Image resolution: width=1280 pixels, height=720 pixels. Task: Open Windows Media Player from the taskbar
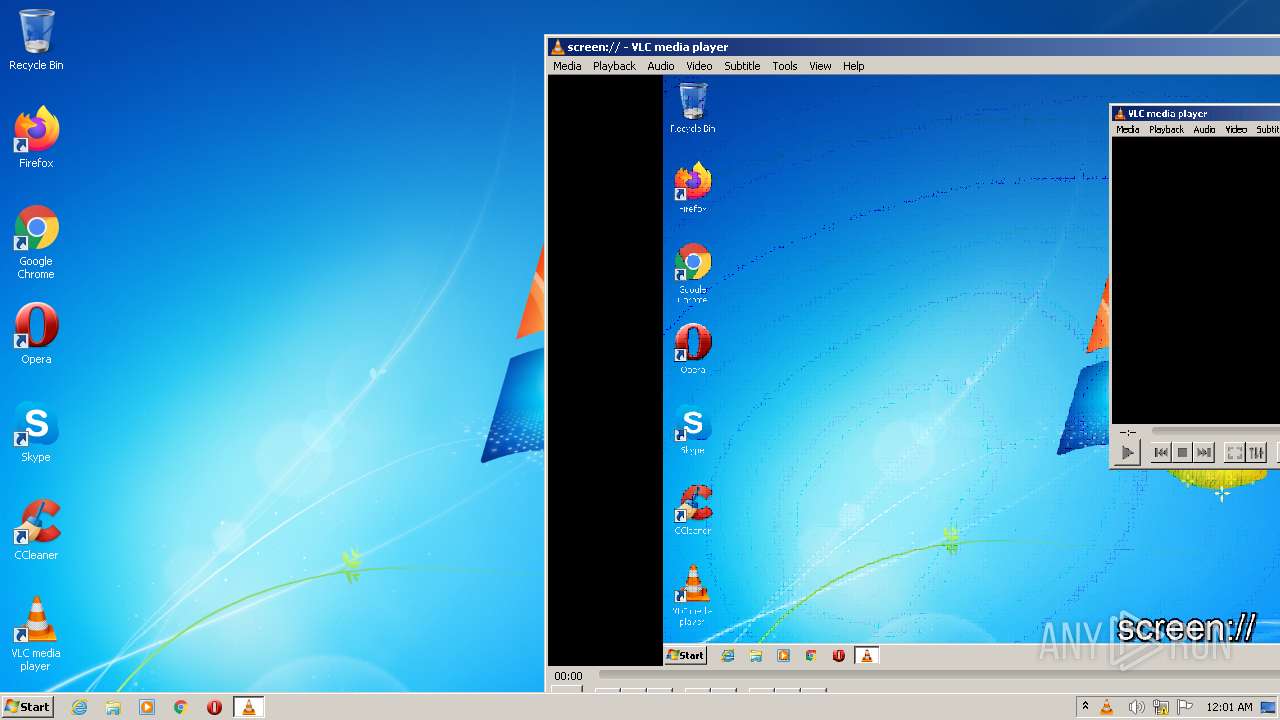pyautogui.click(x=147, y=707)
